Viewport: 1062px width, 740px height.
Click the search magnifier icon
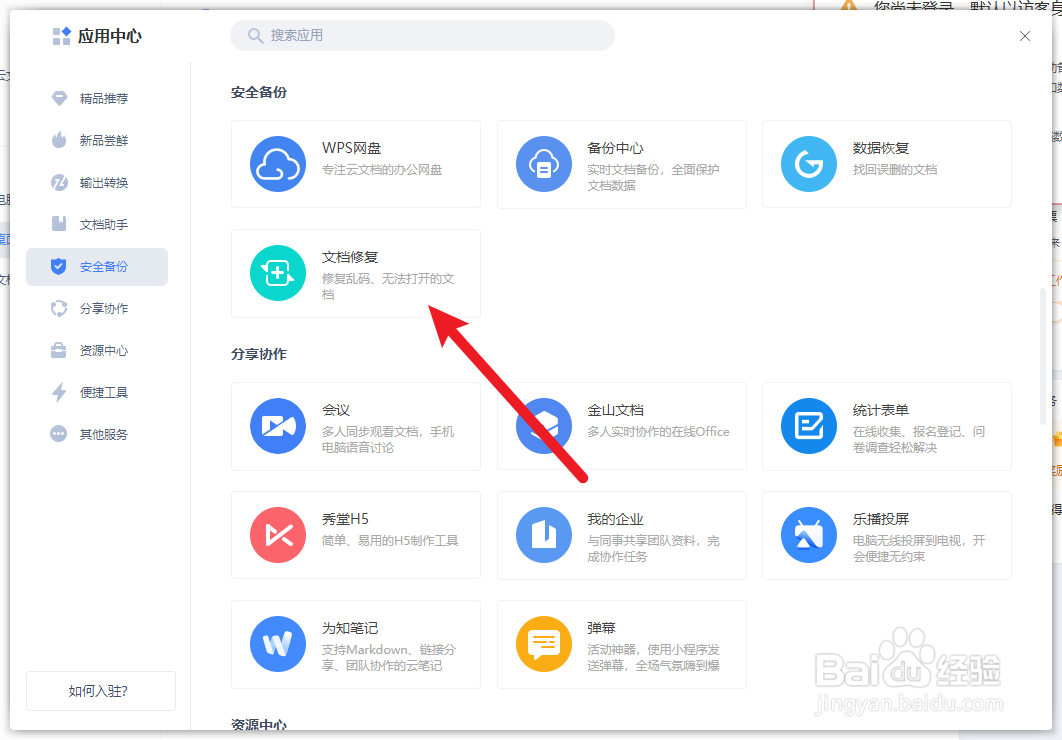255,36
